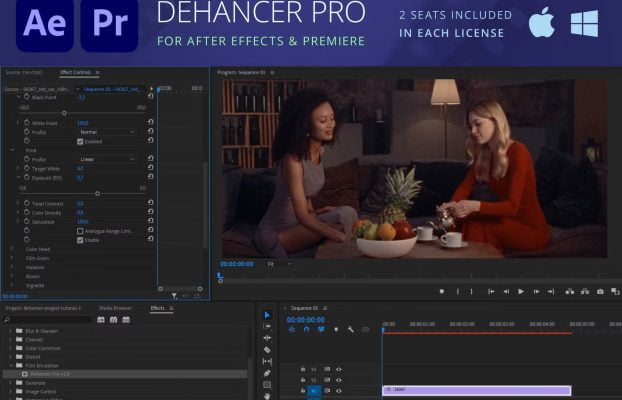Open timeline display settings wrench

coord(351,329)
